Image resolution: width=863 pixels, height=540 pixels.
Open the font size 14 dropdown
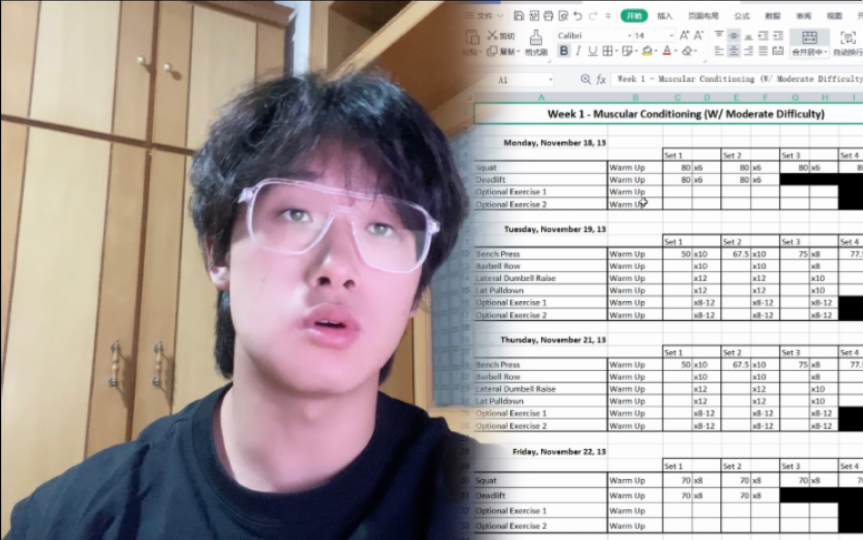coord(671,36)
